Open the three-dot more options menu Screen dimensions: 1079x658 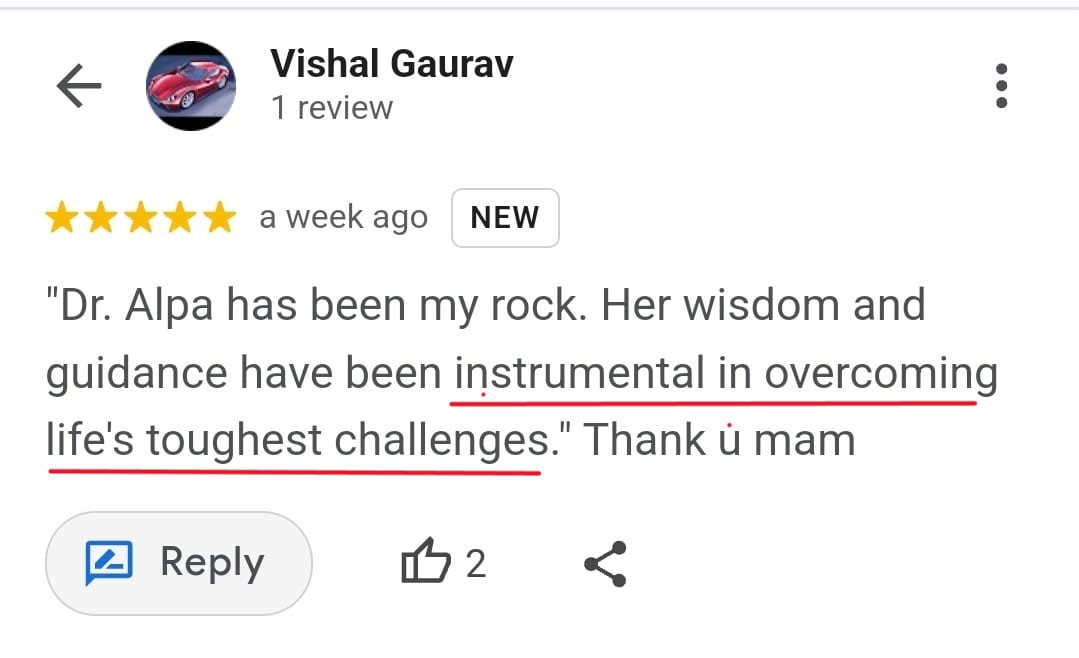pos(1001,86)
